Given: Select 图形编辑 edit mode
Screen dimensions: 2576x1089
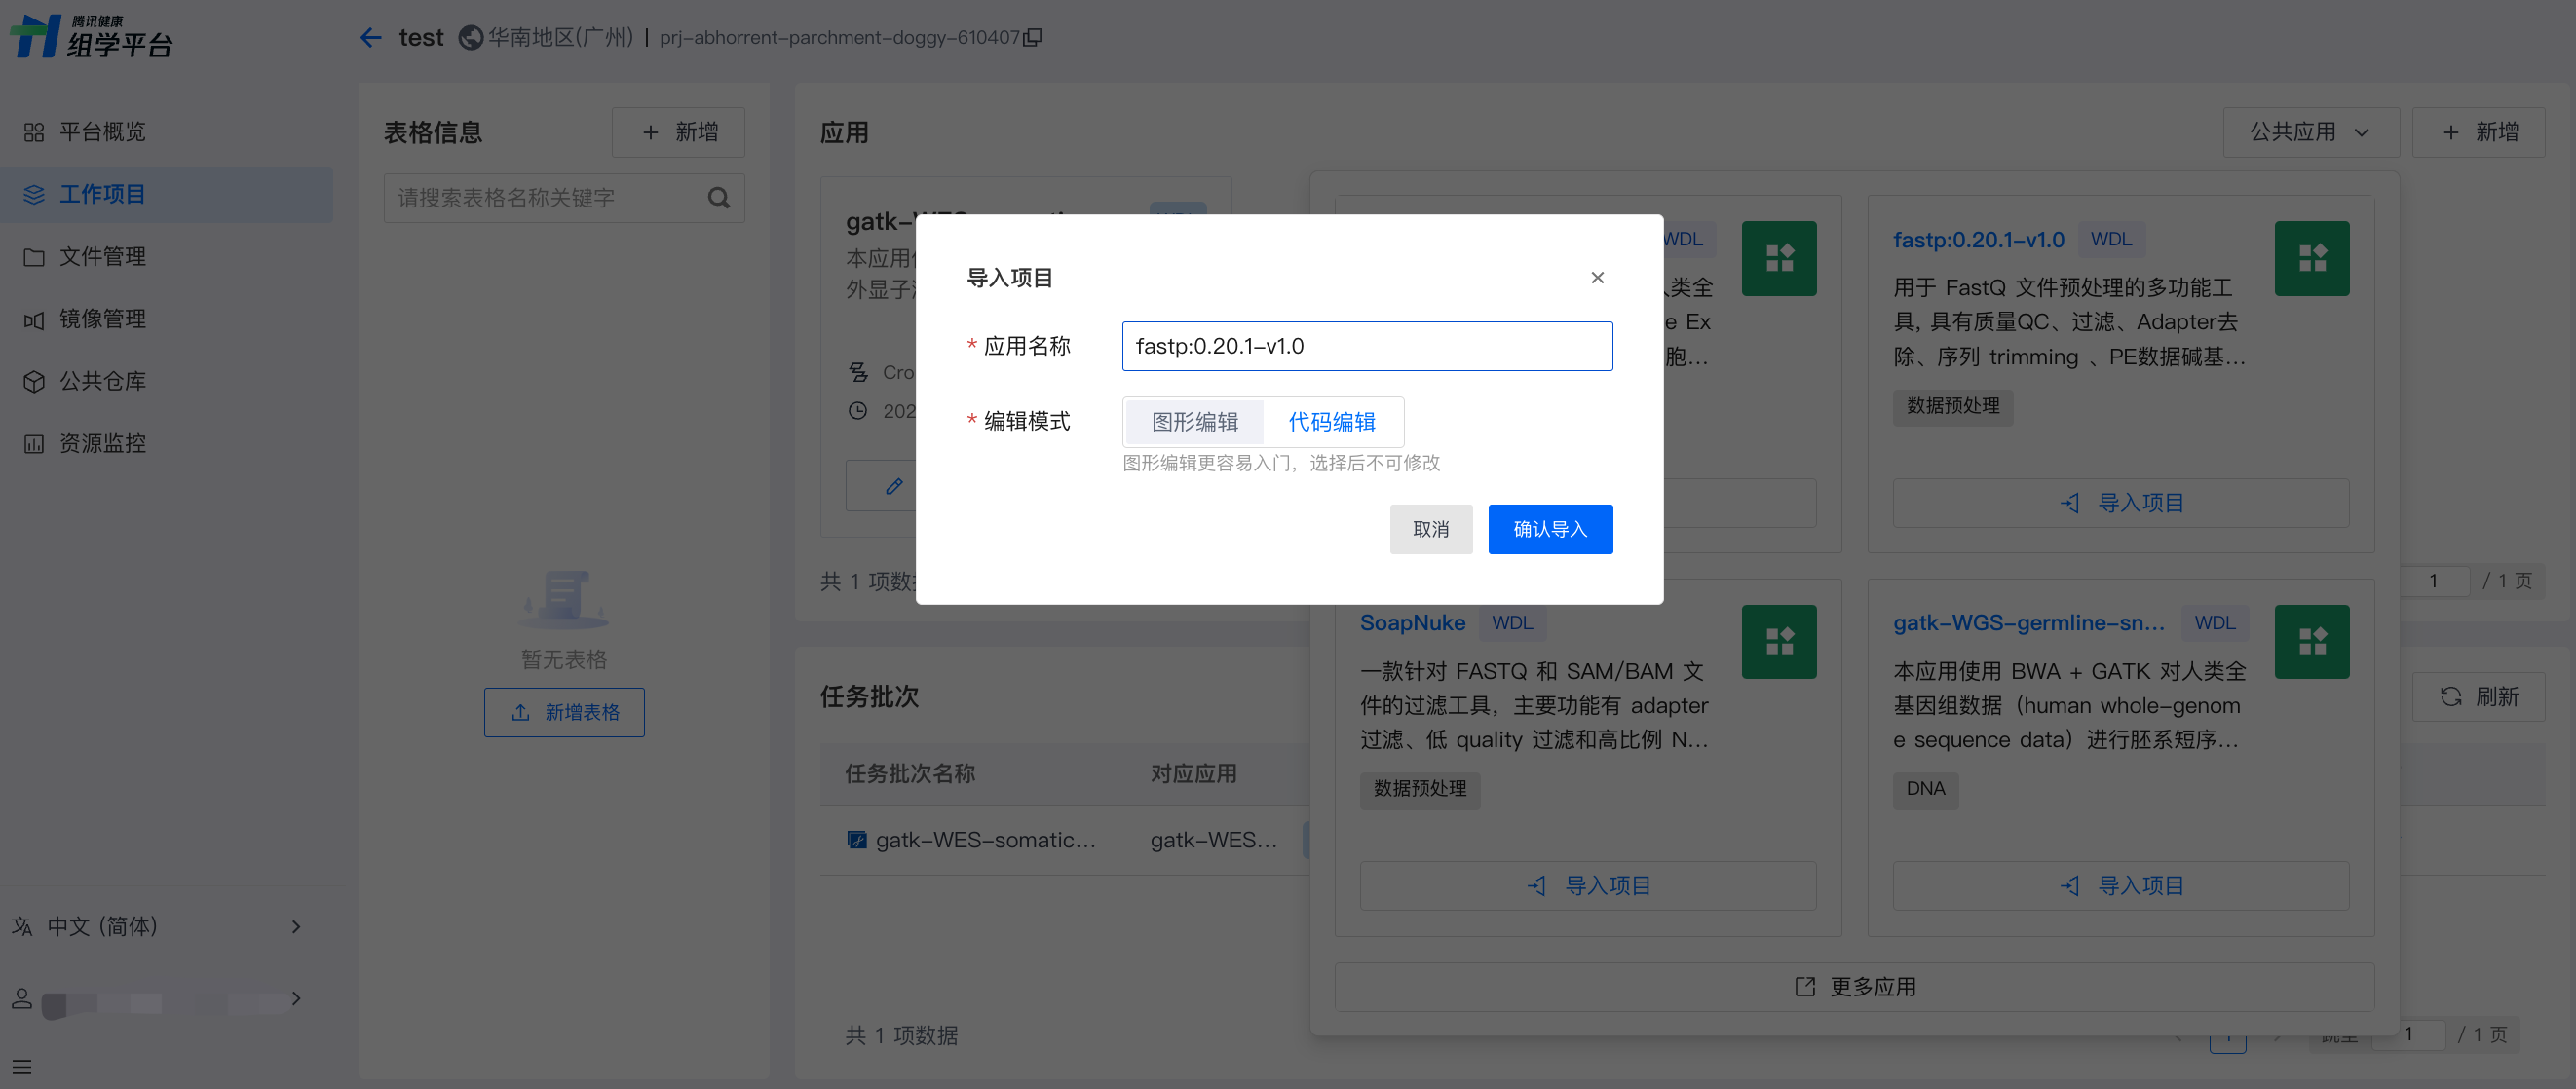Looking at the screenshot, I should click(1194, 421).
